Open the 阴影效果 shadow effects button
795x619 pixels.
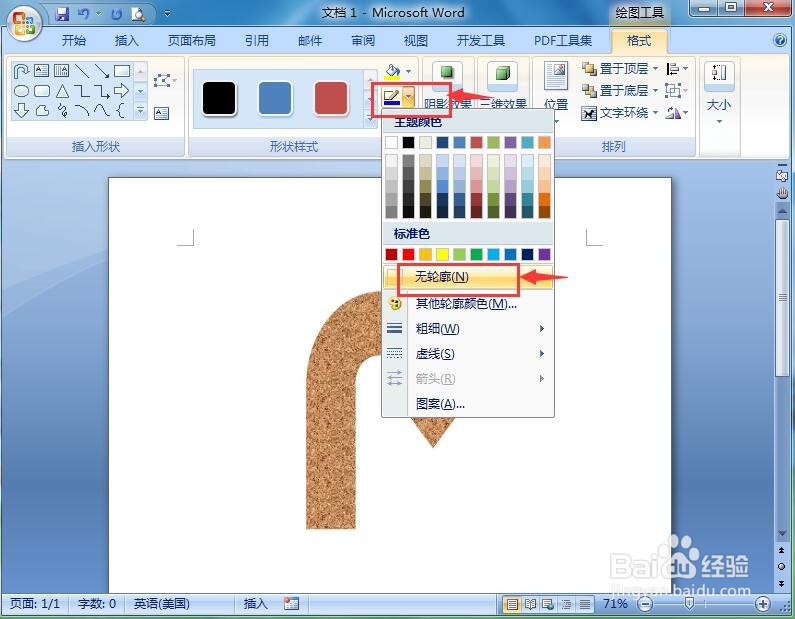pyautogui.click(x=447, y=86)
